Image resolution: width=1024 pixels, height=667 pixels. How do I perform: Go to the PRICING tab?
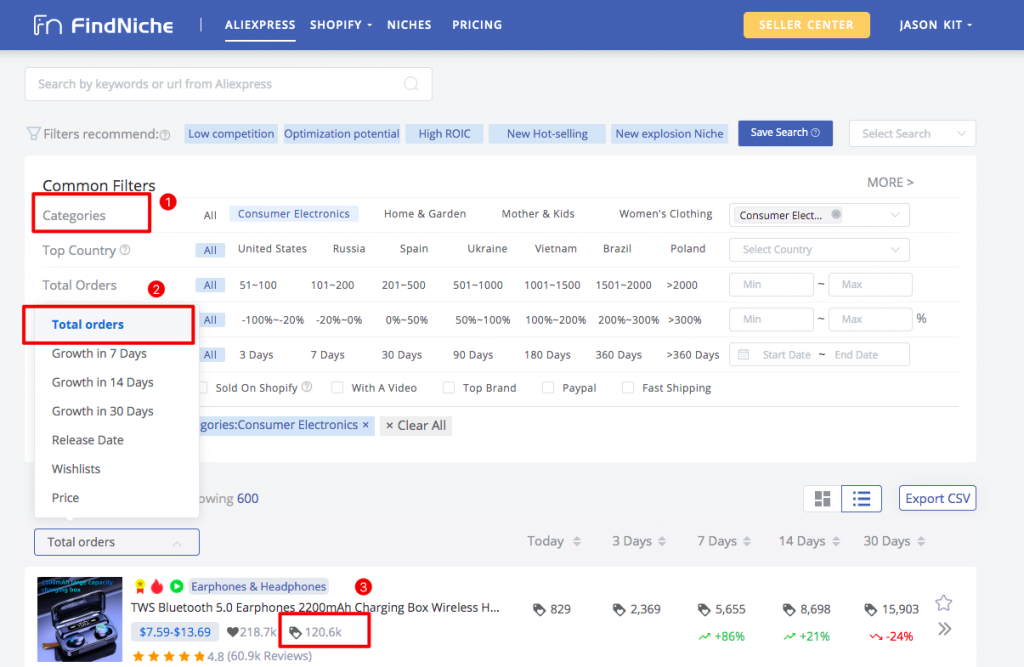pyautogui.click(x=477, y=25)
